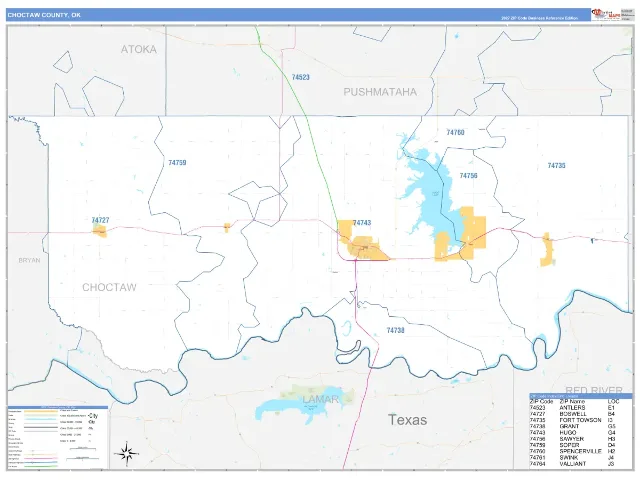The image size is (640, 480).
Task: Click the CHOCTAW county label
Action: point(109,287)
